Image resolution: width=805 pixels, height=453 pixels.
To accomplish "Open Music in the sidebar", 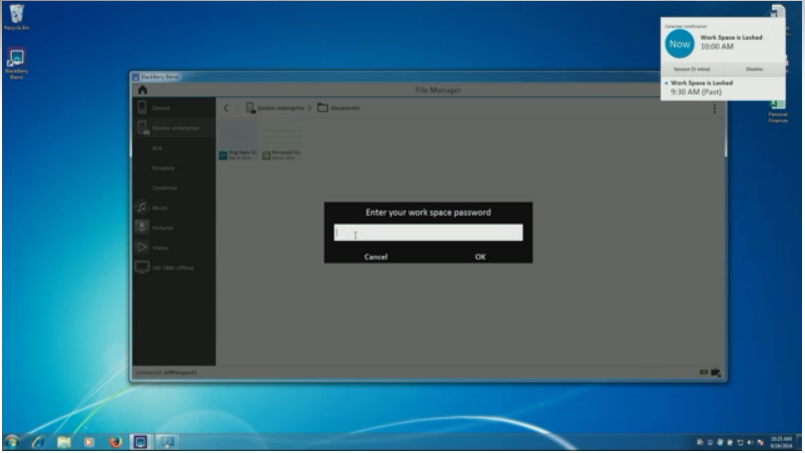I will tap(160, 207).
